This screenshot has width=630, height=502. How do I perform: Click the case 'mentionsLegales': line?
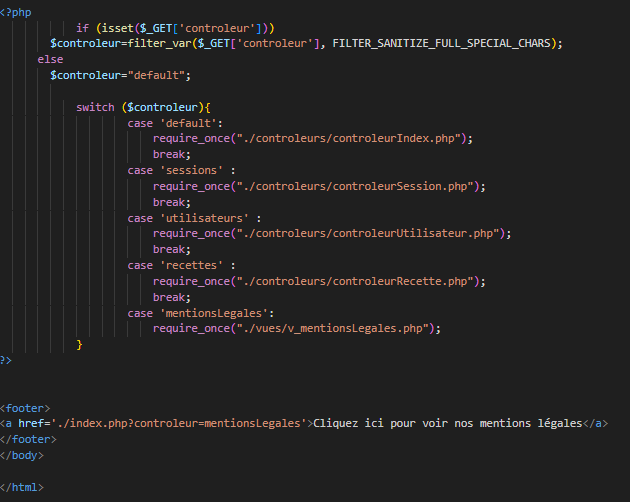[201, 313]
